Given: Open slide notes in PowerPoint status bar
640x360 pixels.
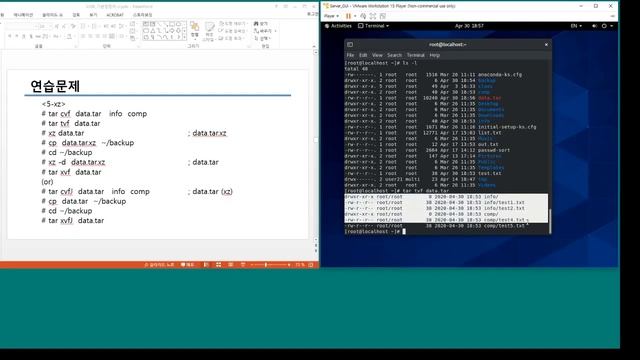Looking at the screenshot, I should (159, 265).
